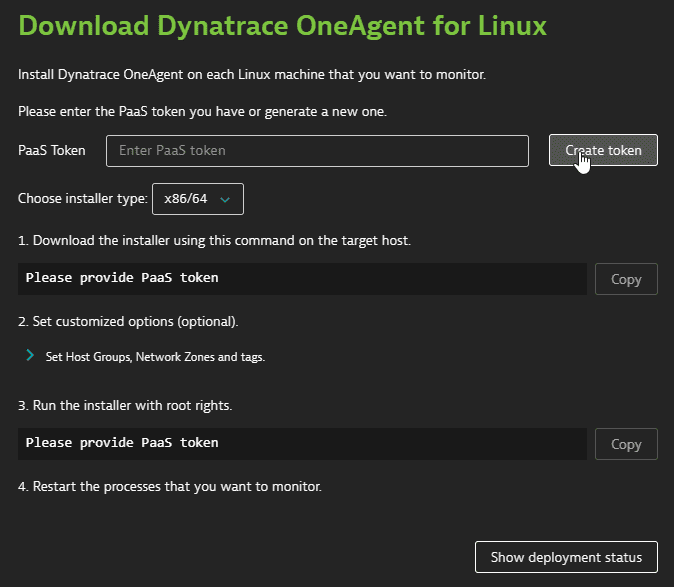Screen dimensions: 674x587
Task: Click Set Host Groups, Network Zones and tags
Action: pyautogui.click(x=155, y=357)
